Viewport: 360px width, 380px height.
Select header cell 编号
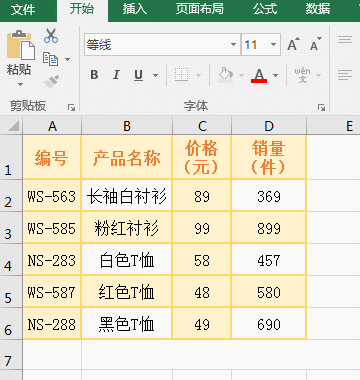[x=52, y=157]
